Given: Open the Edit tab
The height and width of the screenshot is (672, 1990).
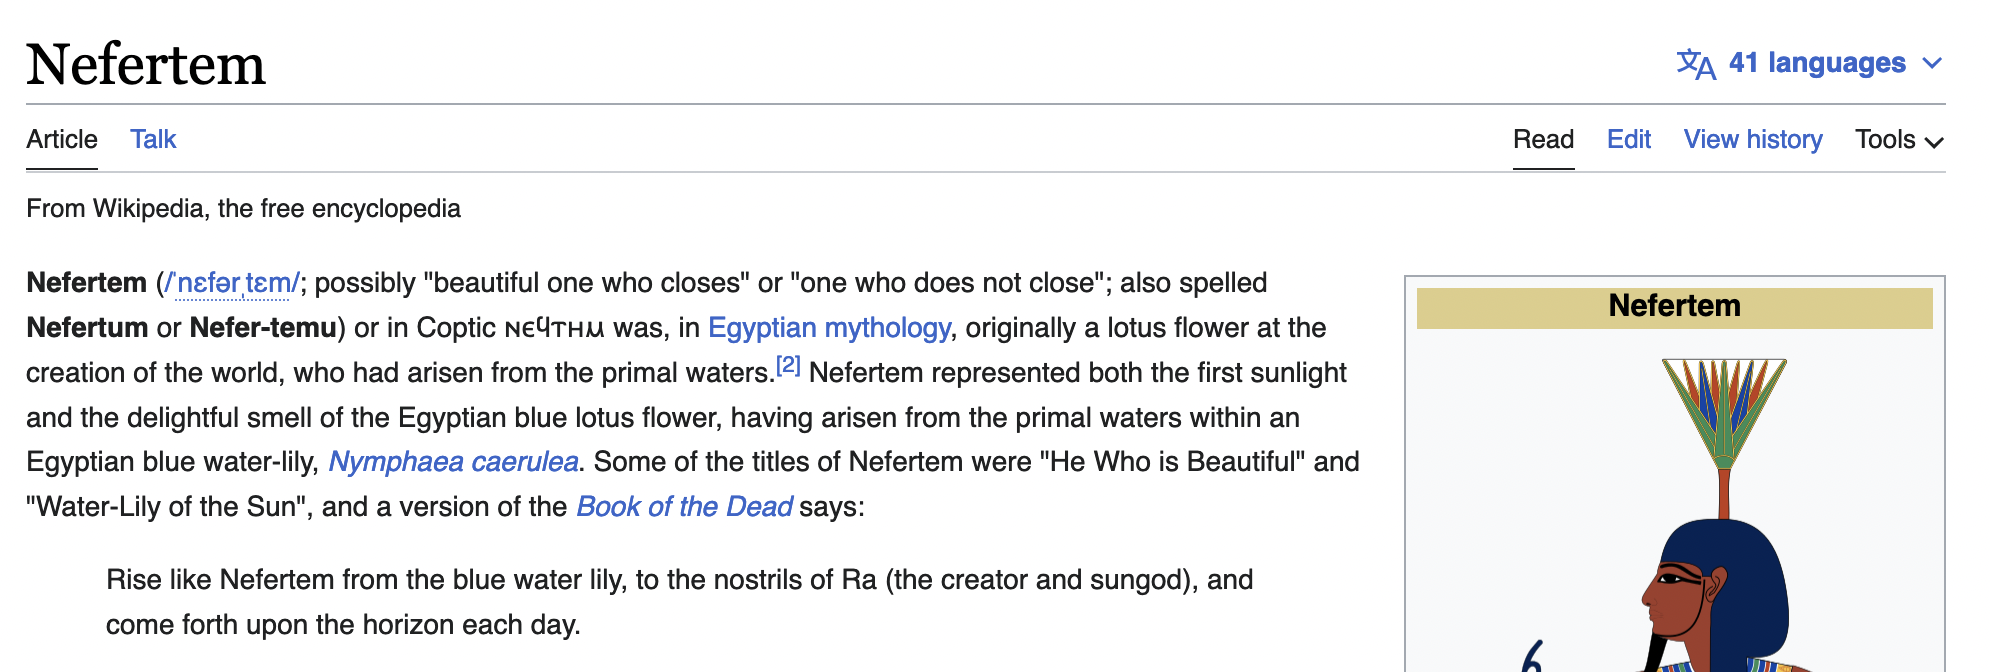Looking at the screenshot, I should coord(1628,140).
